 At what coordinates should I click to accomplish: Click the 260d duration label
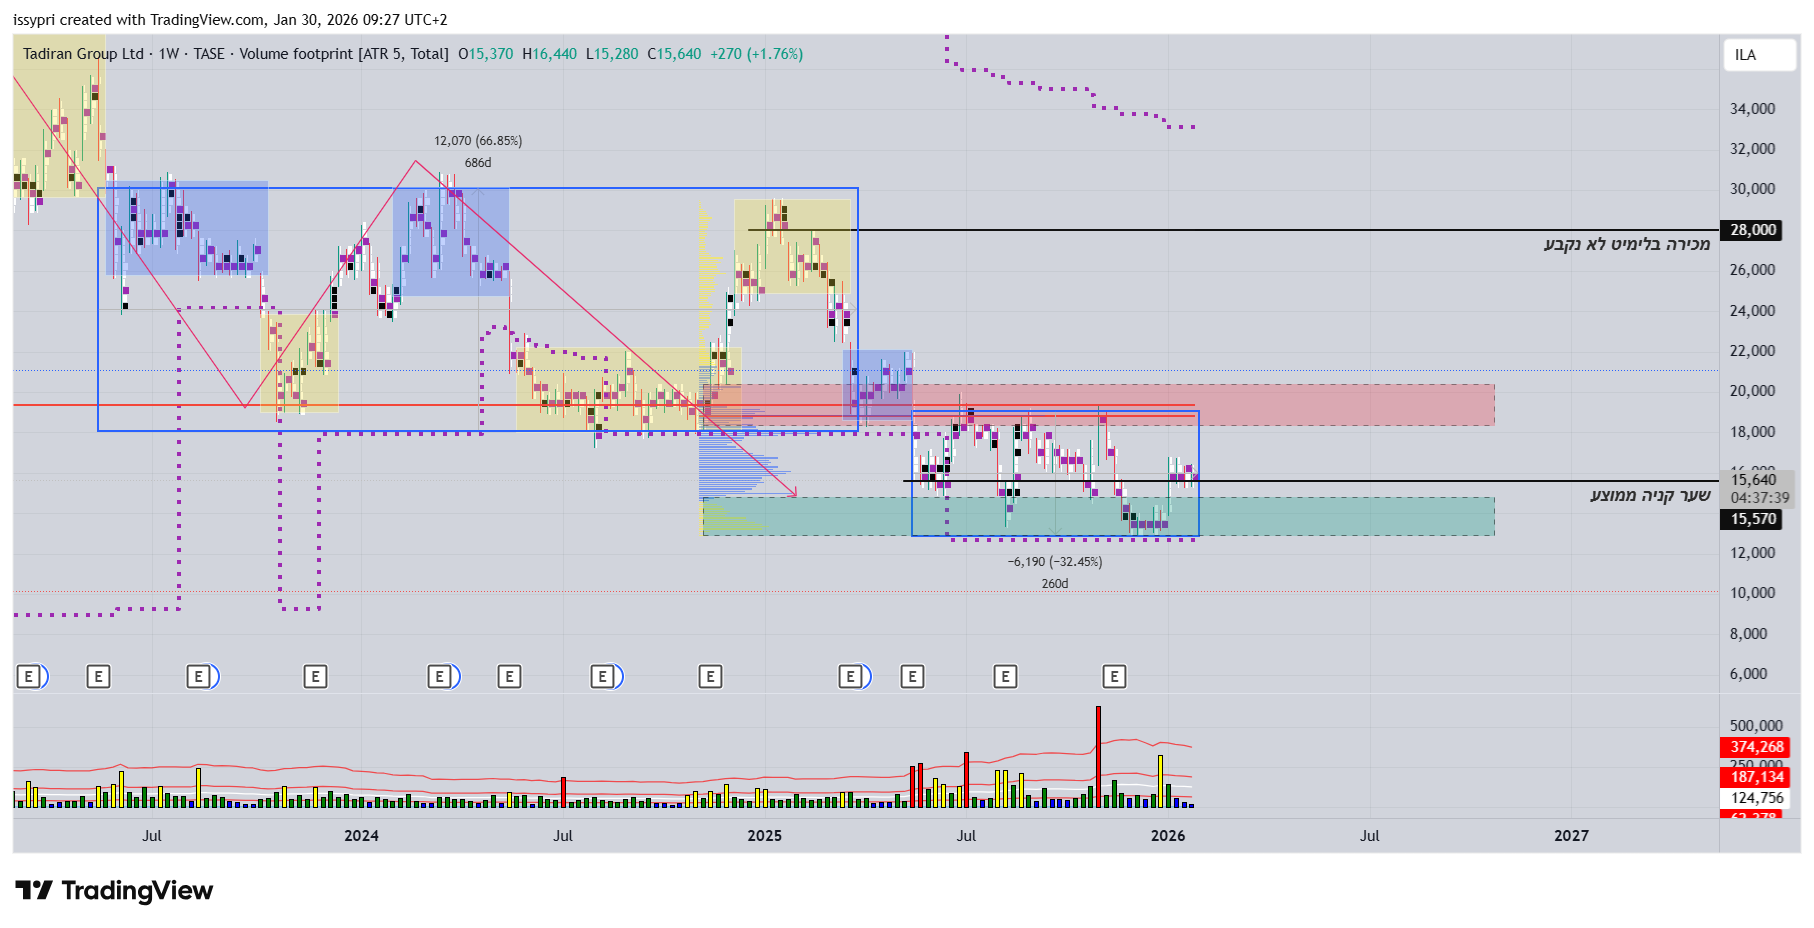(1055, 584)
